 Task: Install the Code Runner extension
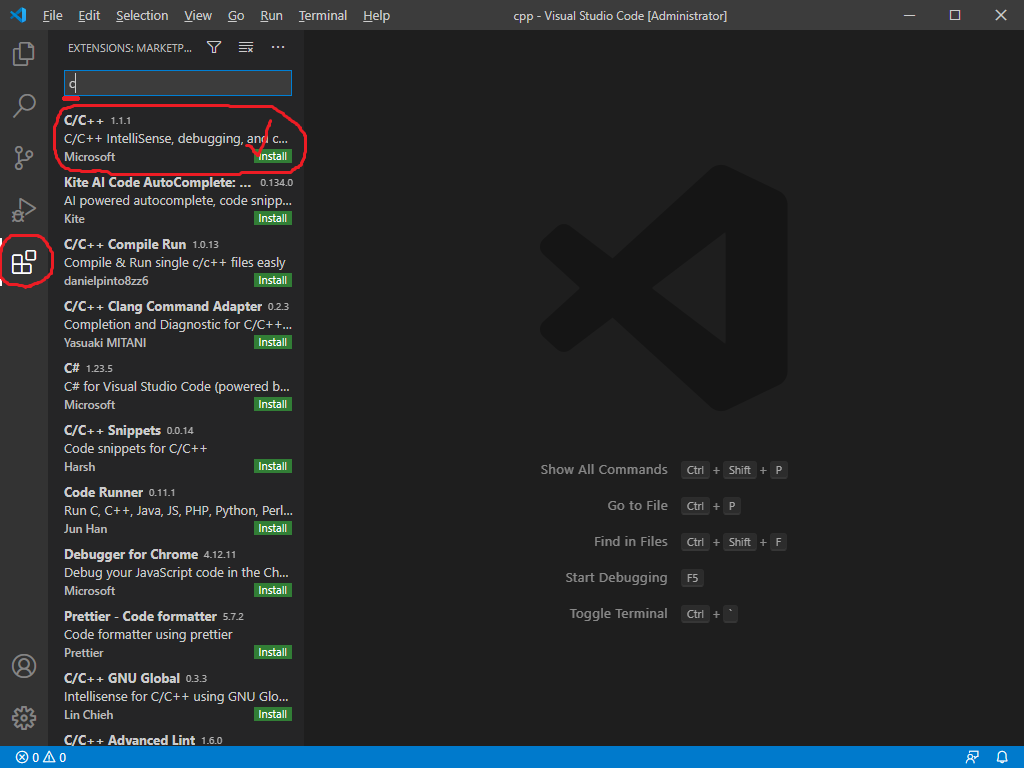(x=272, y=528)
